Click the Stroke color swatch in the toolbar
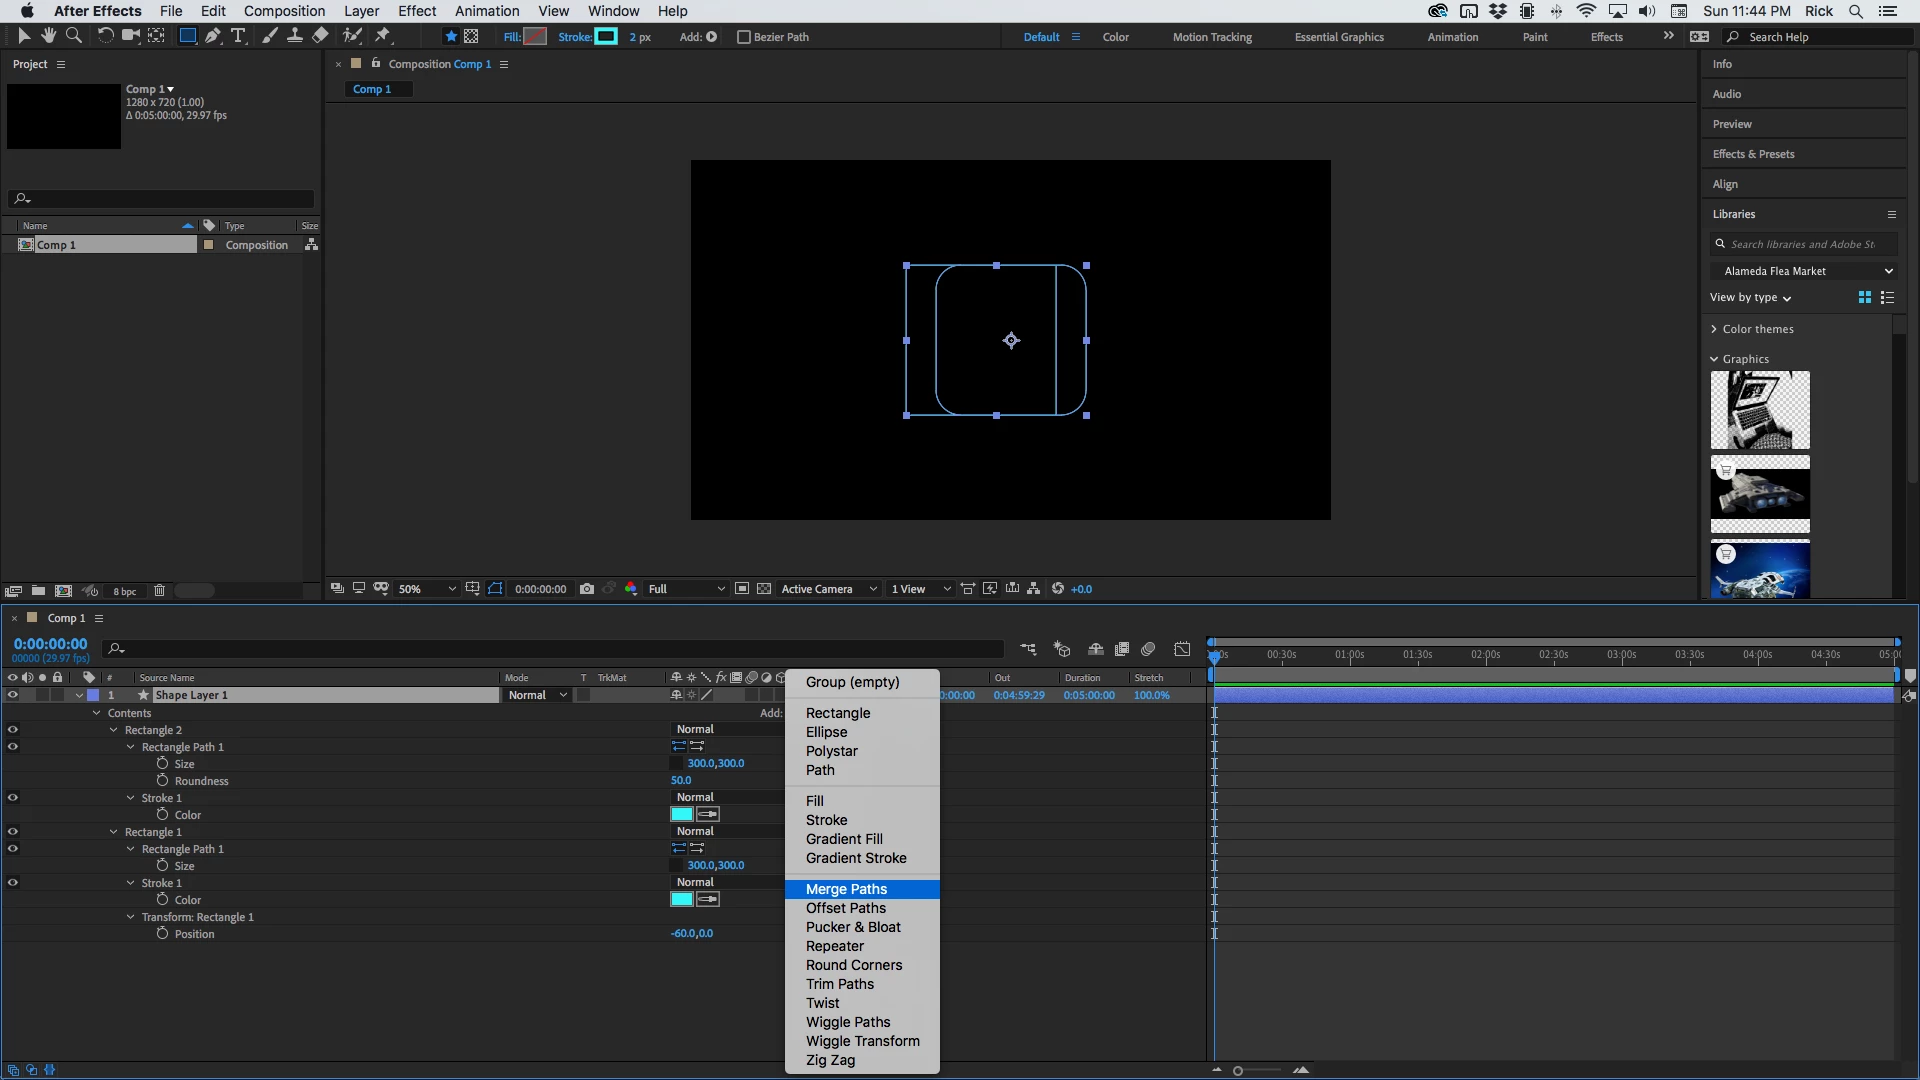This screenshot has width=1920, height=1080. click(x=606, y=37)
